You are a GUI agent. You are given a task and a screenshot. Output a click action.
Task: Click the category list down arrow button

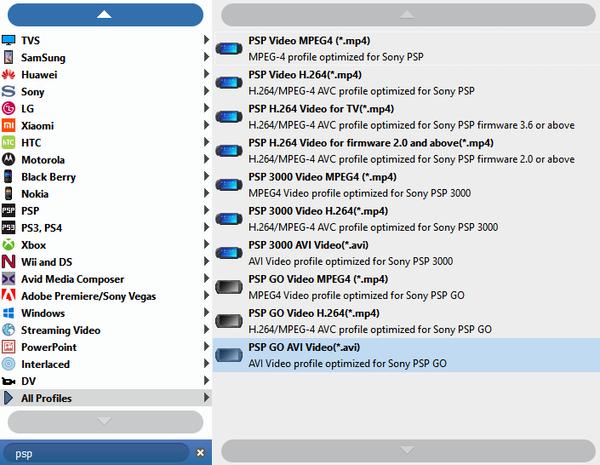click(x=105, y=422)
